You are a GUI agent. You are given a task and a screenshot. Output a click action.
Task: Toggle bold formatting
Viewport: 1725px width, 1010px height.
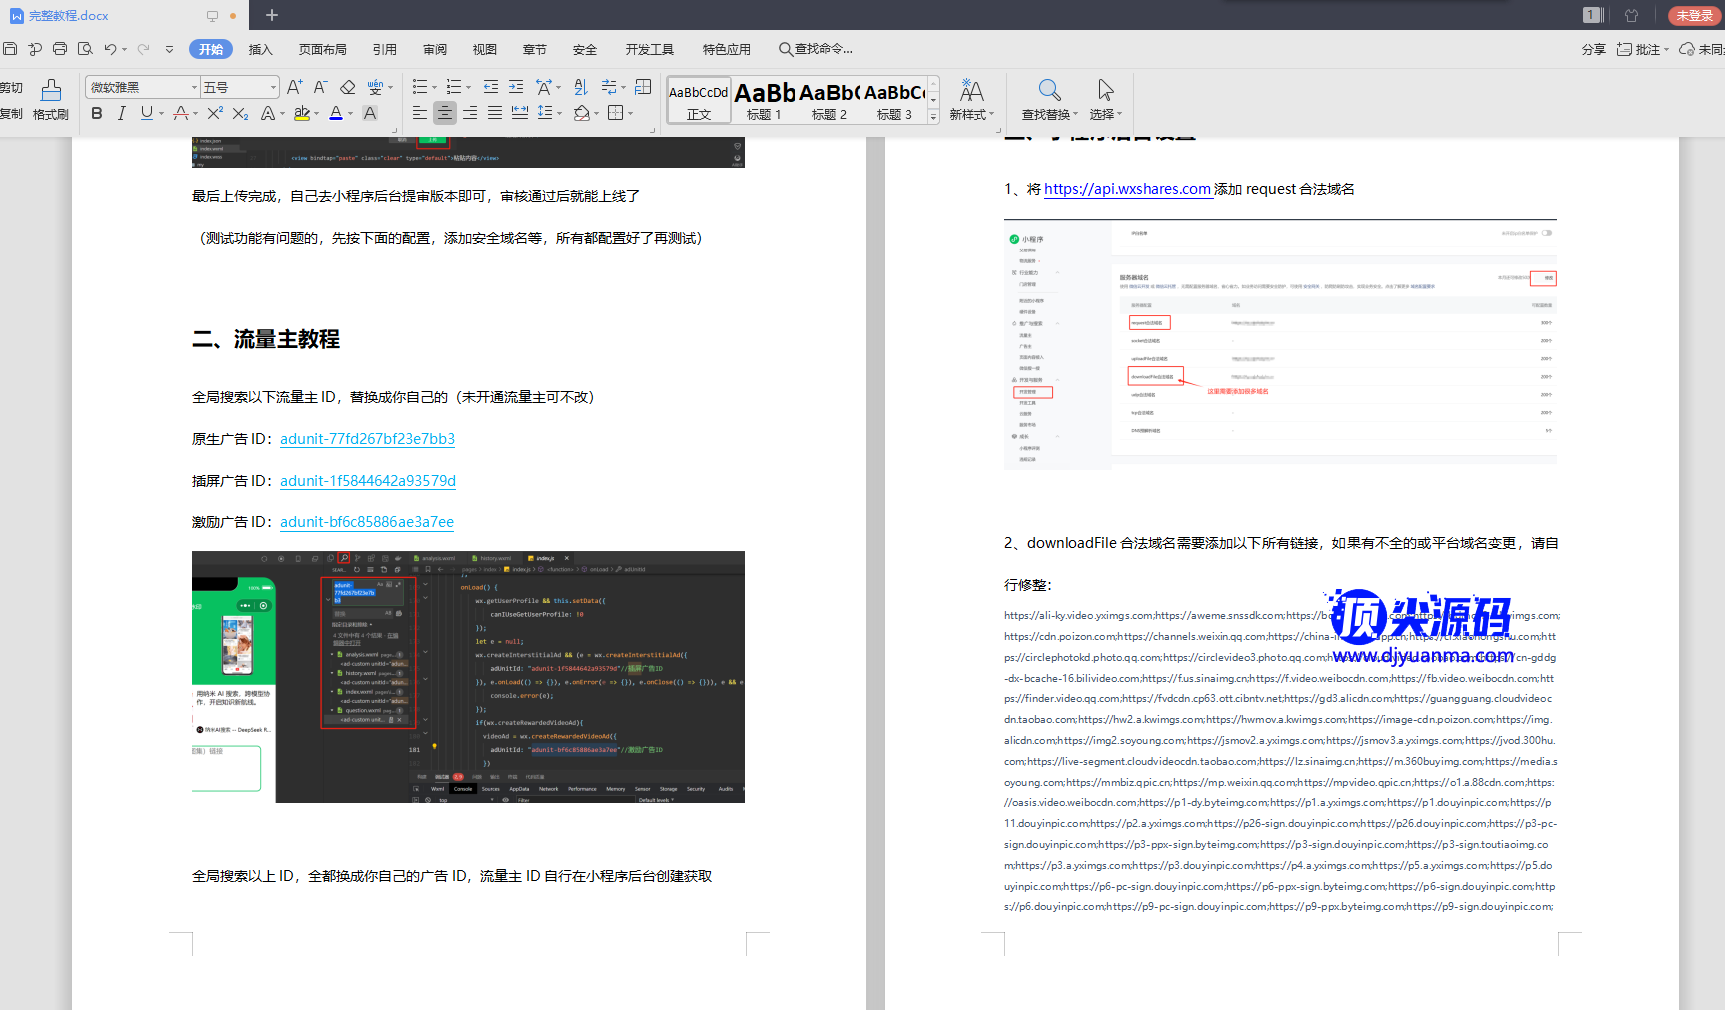pyautogui.click(x=97, y=114)
